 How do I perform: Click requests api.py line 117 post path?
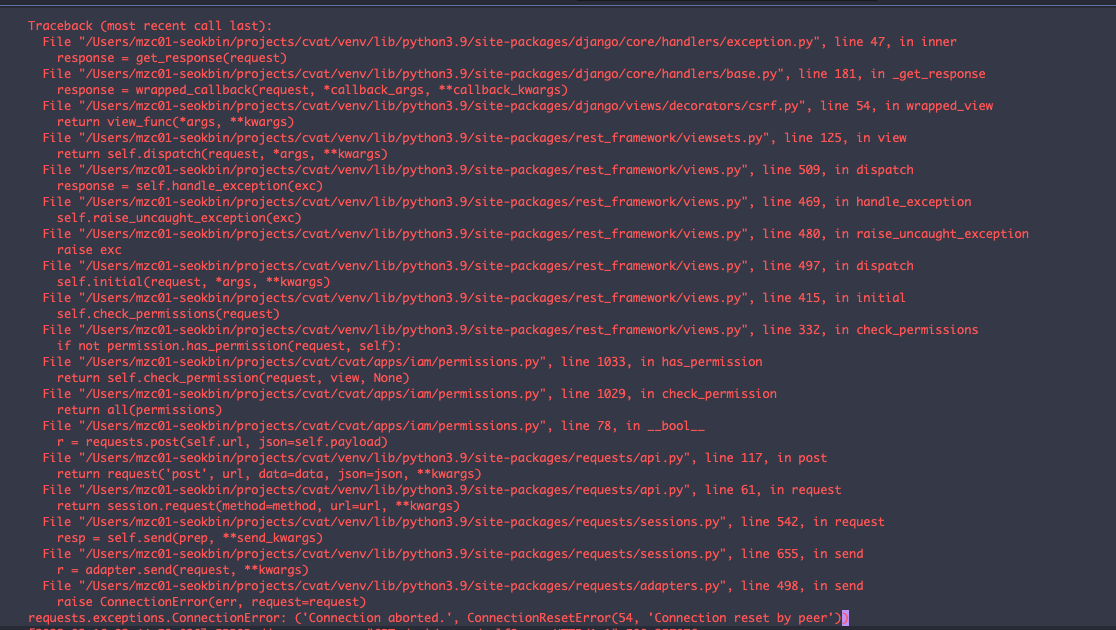pos(435,458)
